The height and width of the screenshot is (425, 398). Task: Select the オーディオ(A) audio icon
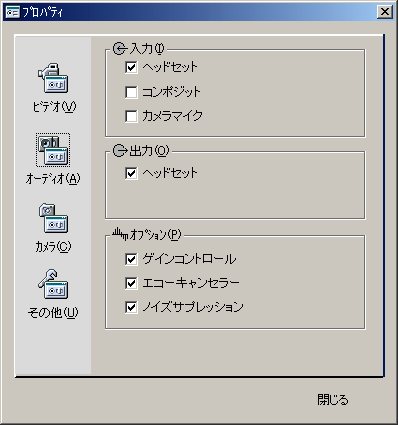click(53, 150)
